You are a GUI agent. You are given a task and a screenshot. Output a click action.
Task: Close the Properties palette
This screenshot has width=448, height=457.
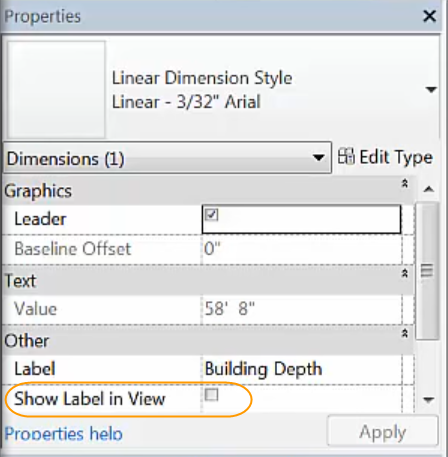pyautogui.click(x=429, y=16)
